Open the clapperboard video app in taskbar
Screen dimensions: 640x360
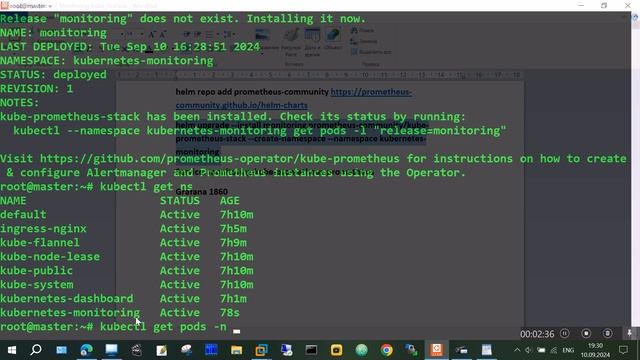point(137,350)
